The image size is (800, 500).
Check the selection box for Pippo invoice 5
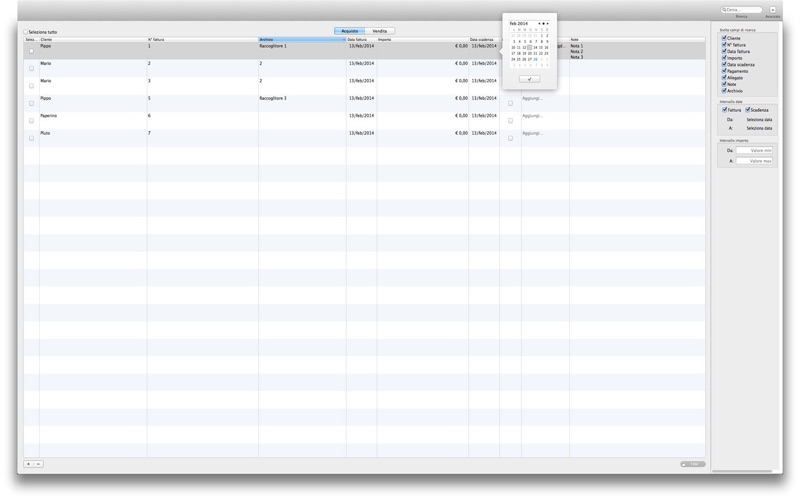click(32, 104)
